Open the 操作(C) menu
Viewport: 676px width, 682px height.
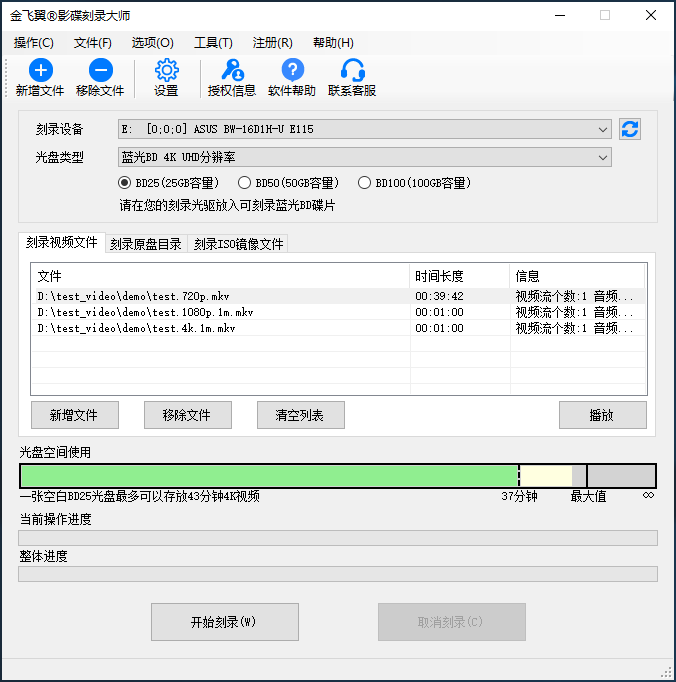click(x=33, y=43)
